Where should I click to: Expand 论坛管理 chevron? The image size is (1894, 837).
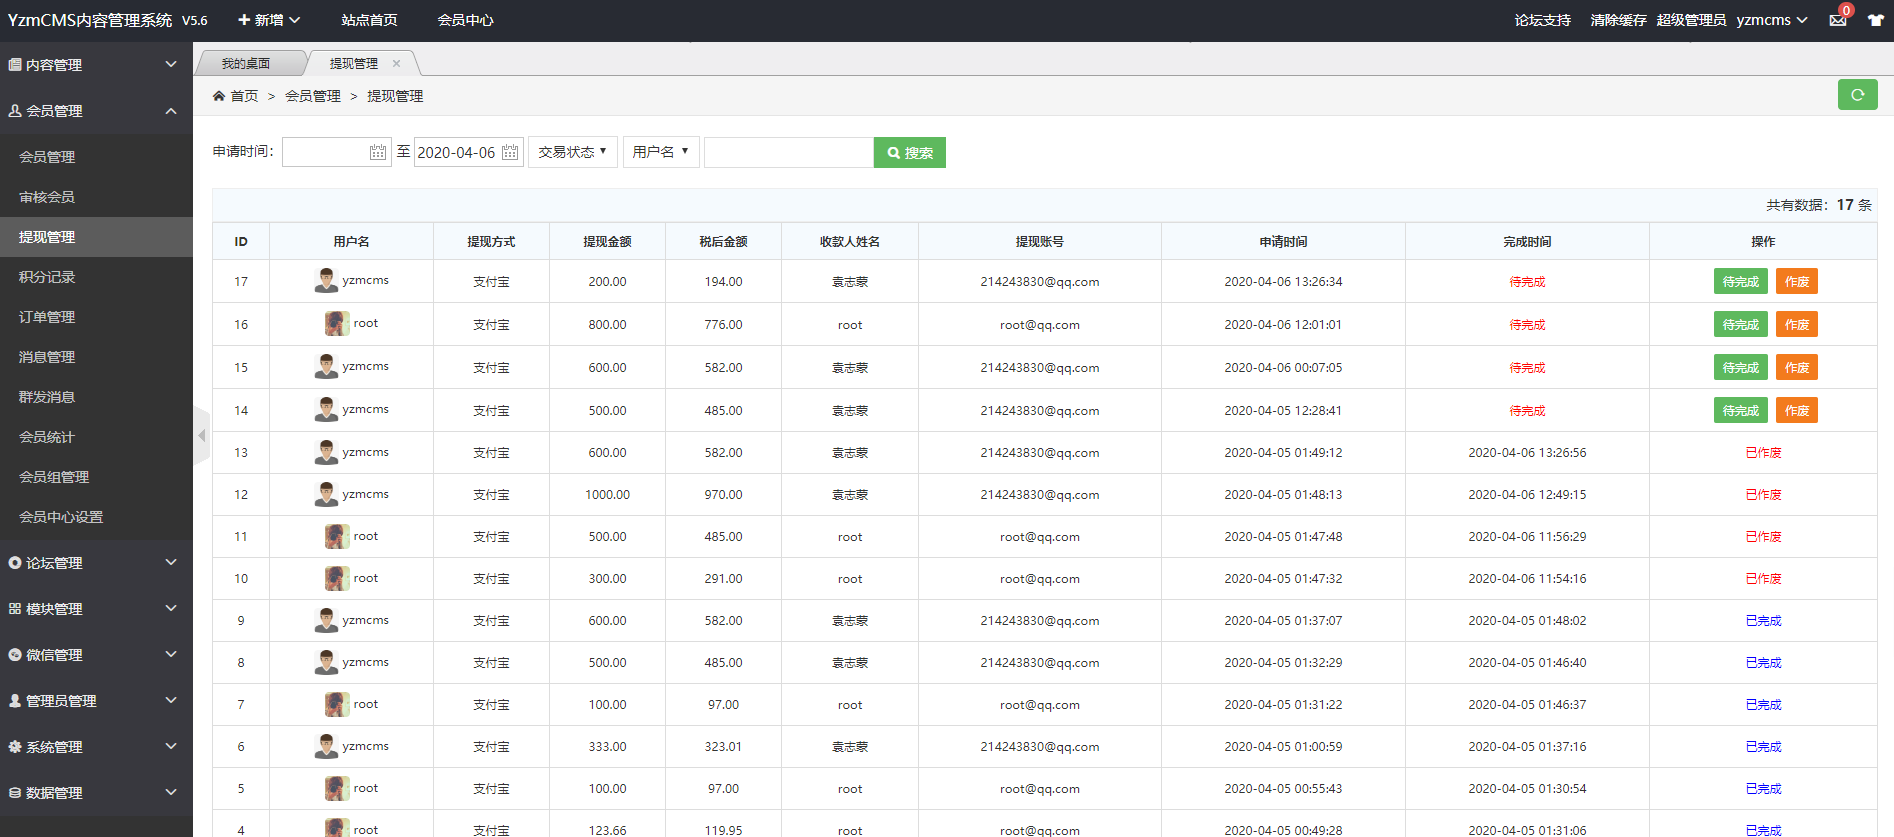(x=171, y=563)
